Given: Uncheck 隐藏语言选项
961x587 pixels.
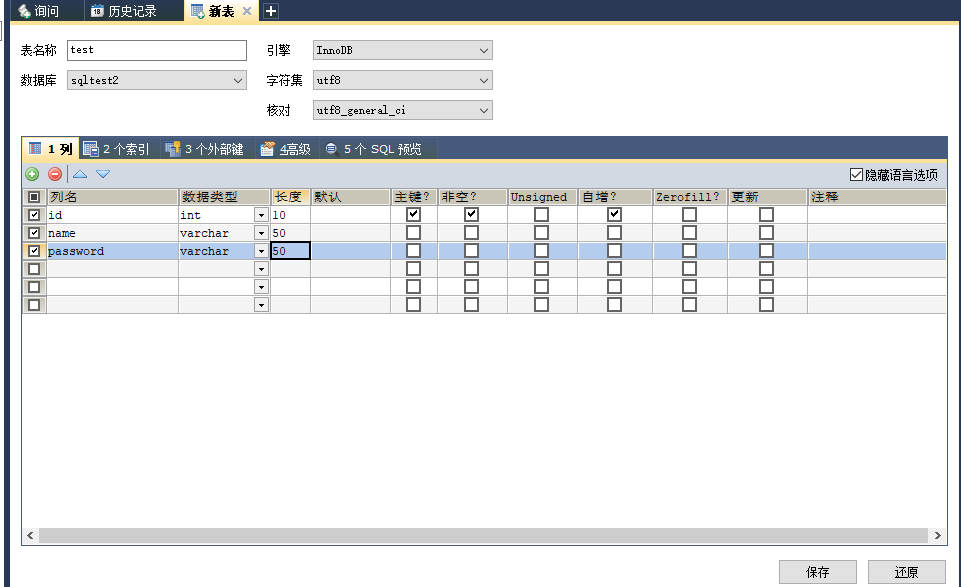Looking at the screenshot, I should click(856, 173).
